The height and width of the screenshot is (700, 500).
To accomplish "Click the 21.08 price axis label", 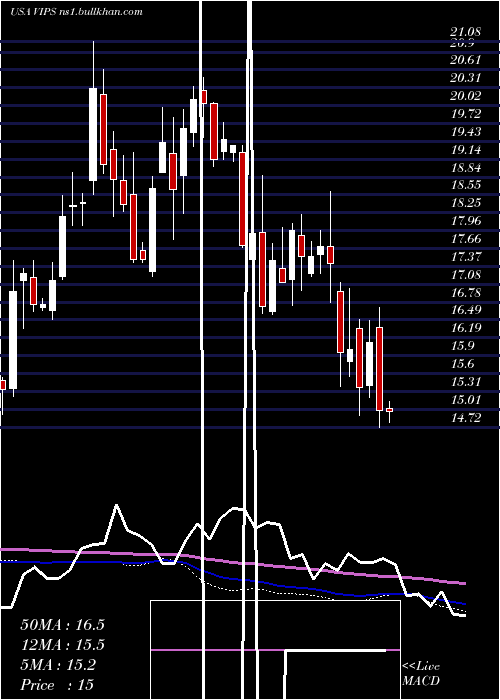I will 466,32.
